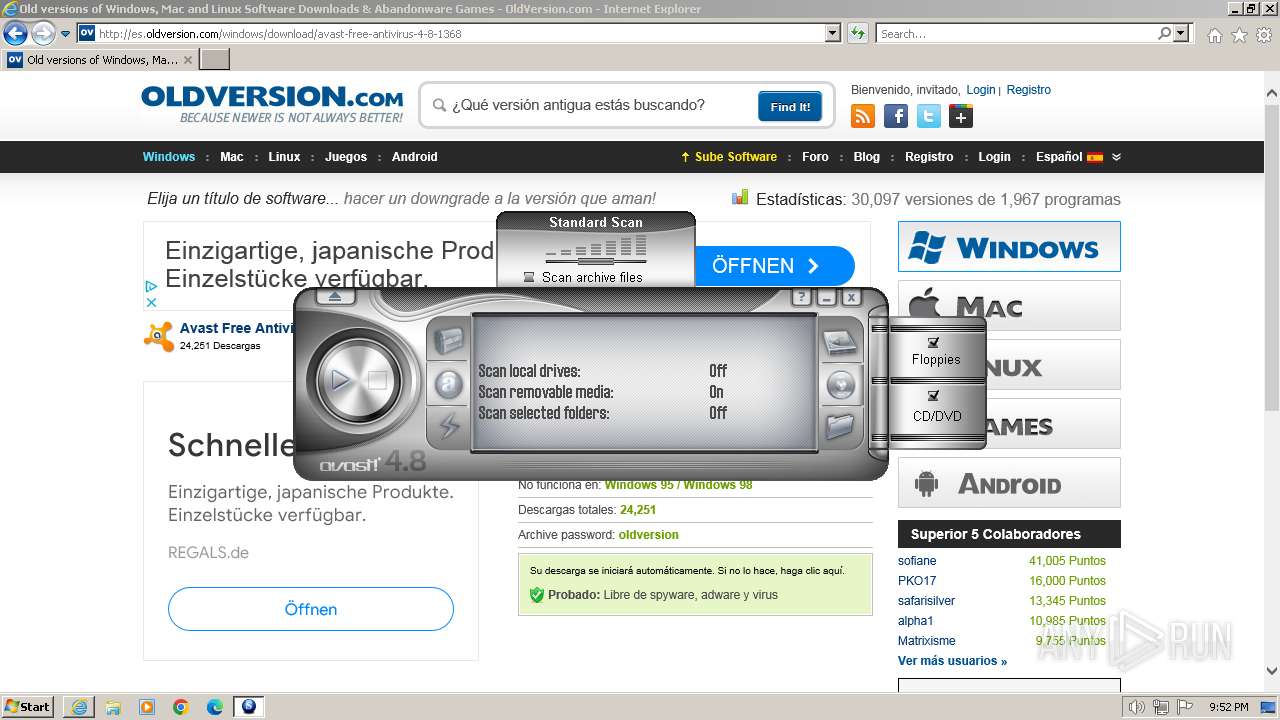Viewport: 1280px width, 720px height.
Task: Open Microsoft Edge from the taskbar
Action: click(214, 707)
